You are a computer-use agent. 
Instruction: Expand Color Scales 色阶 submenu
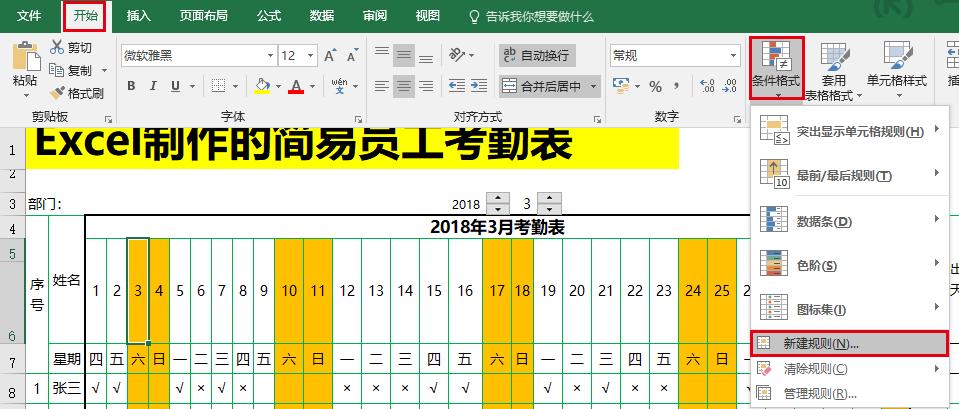point(850,265)
